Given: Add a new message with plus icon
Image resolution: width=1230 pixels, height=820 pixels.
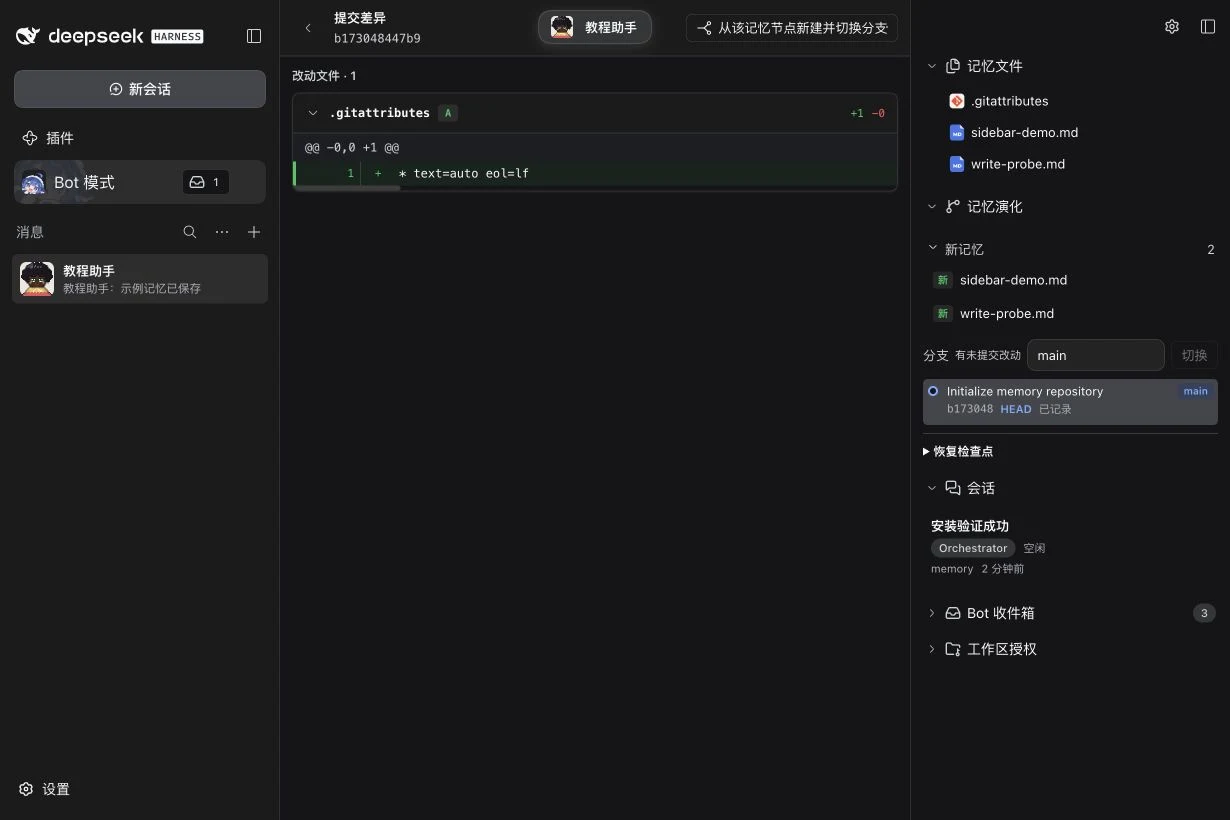Looking at the screenshot, I should coord(254,232).
